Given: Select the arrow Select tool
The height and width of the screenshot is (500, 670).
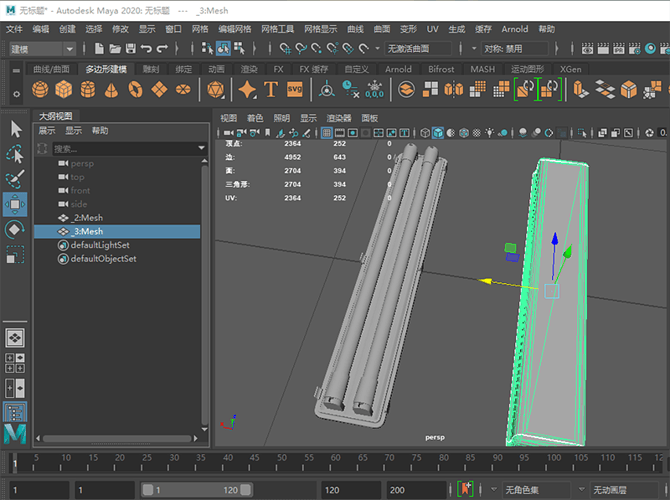Looking at the screenshot, I should point(15,129).
